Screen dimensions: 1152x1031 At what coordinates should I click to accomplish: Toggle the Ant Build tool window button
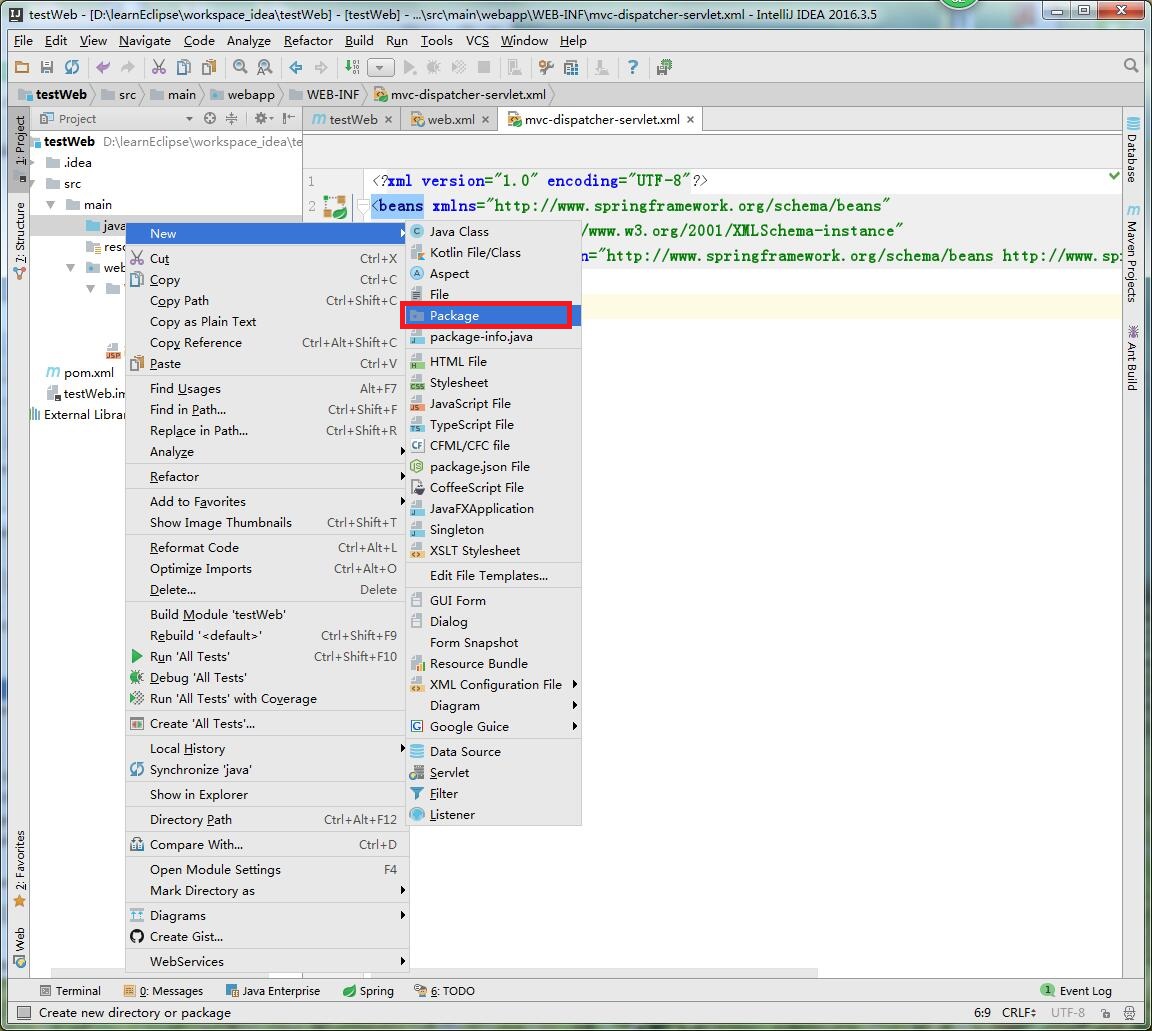1132,358
